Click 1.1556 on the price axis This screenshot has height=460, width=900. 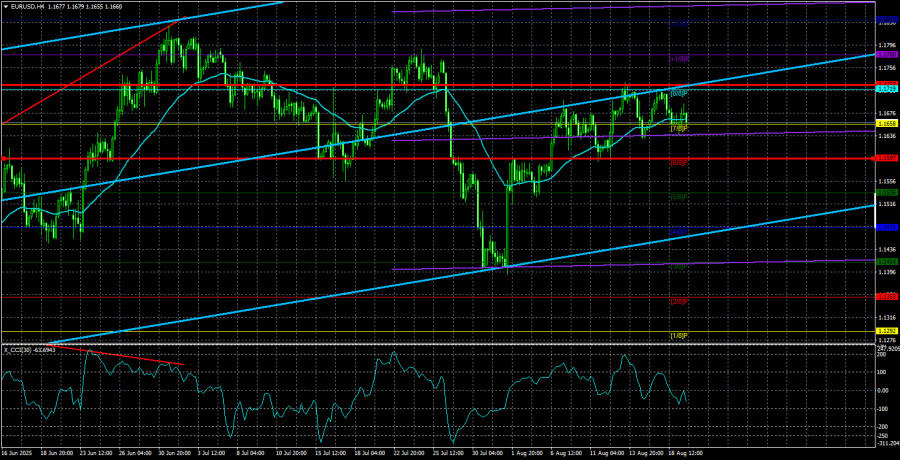pyautogui.click(x=887, y=181)
